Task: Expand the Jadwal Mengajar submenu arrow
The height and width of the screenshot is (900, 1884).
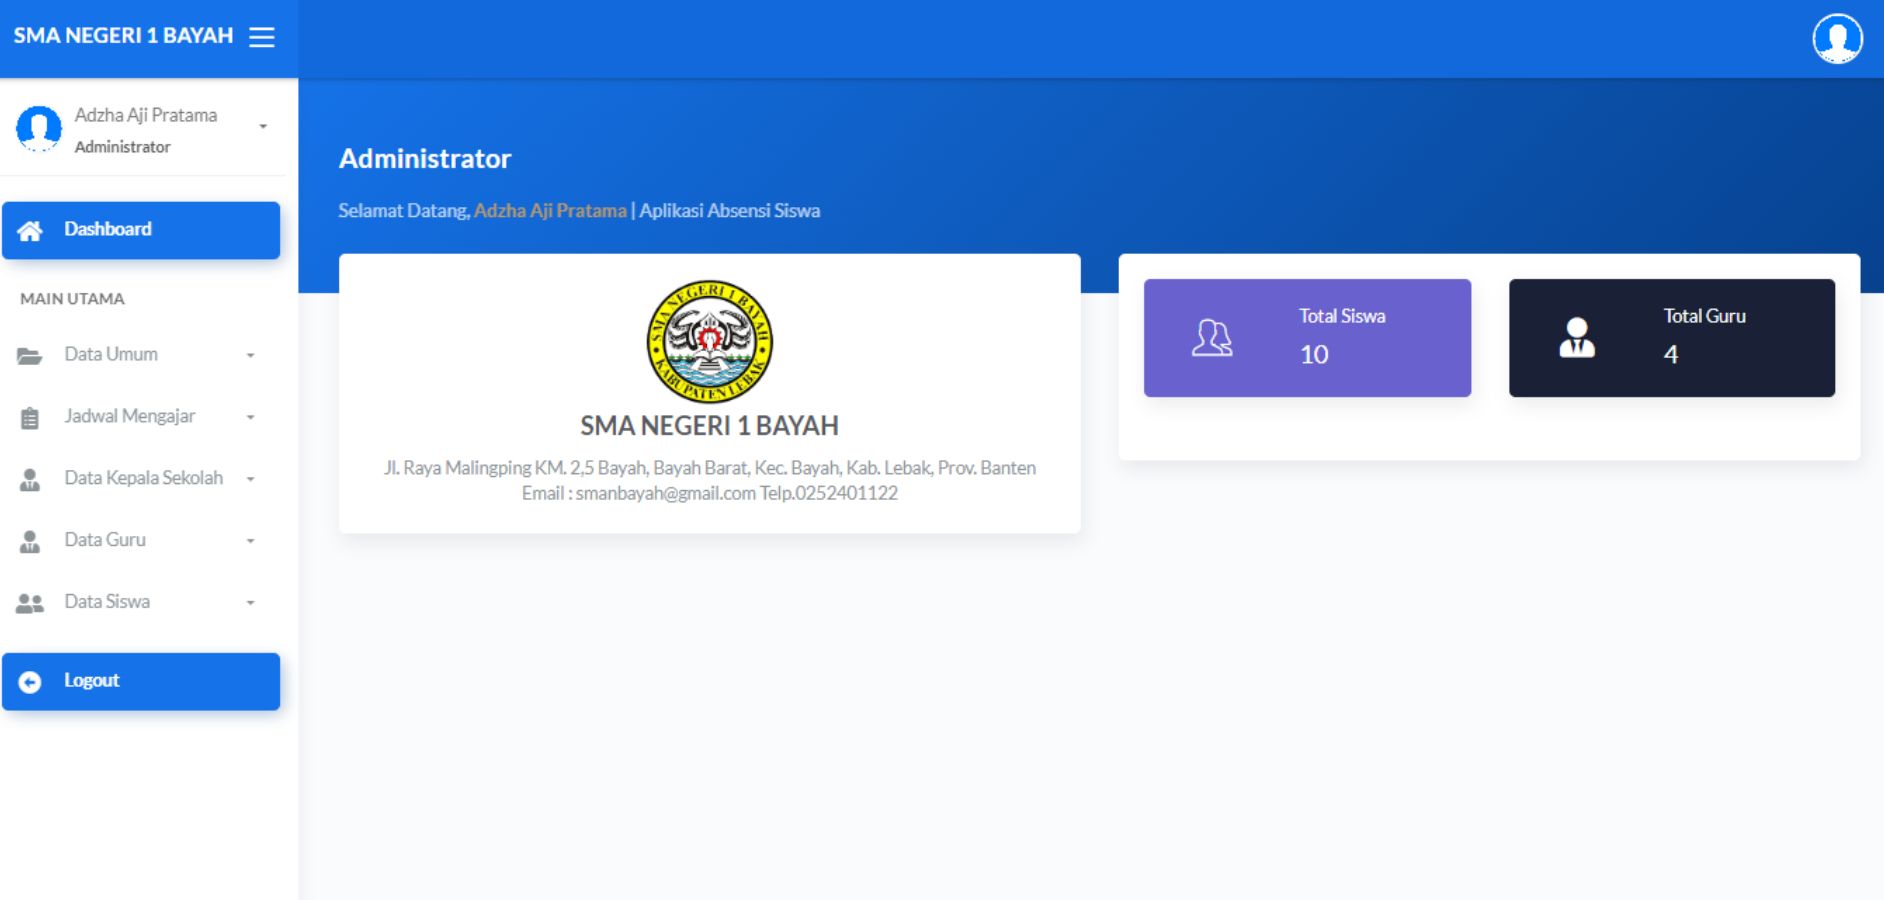Action: point(251,418)
